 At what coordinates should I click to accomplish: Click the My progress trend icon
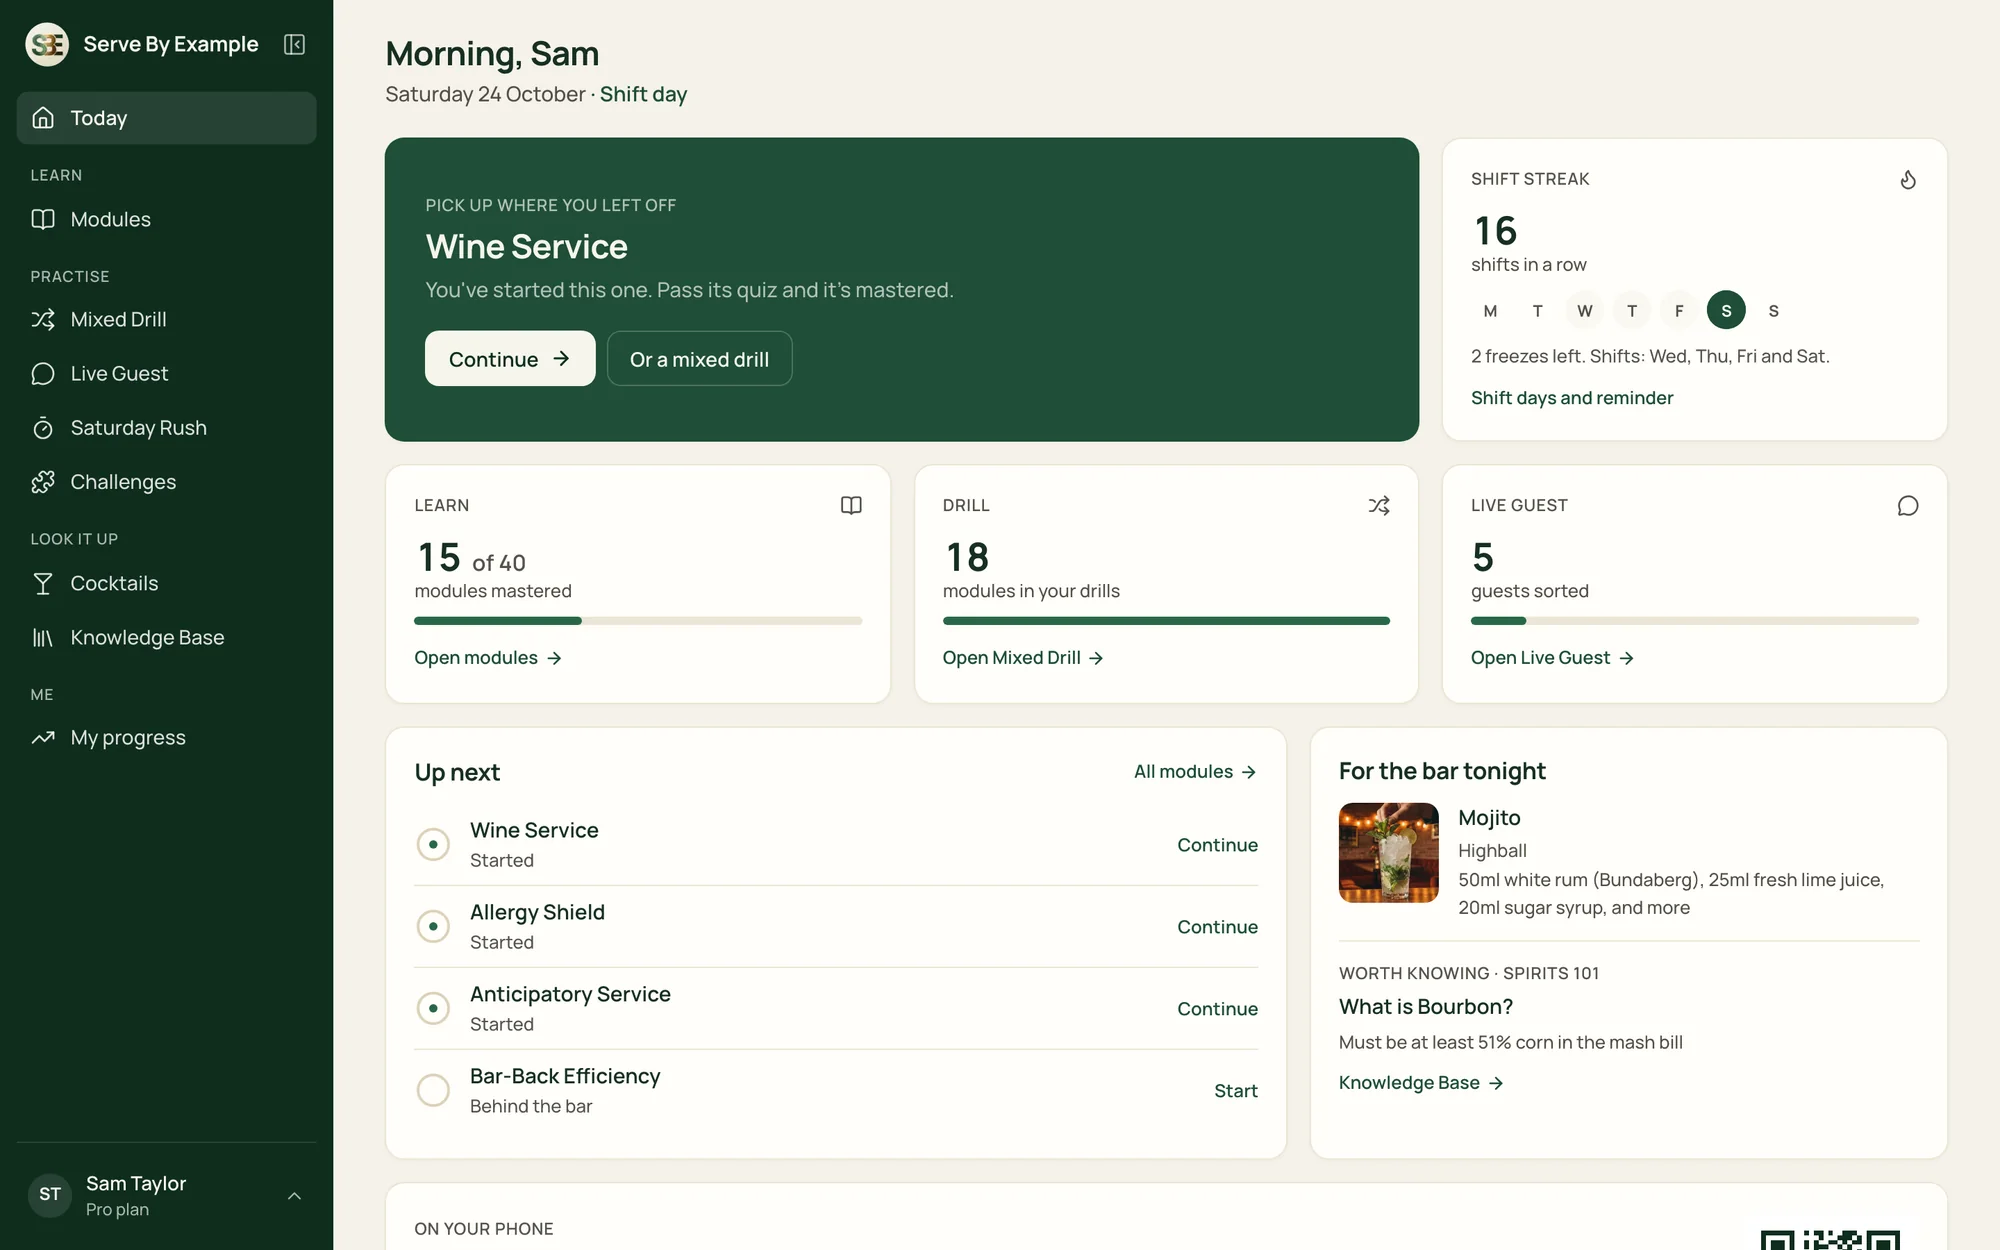[43, 738]
